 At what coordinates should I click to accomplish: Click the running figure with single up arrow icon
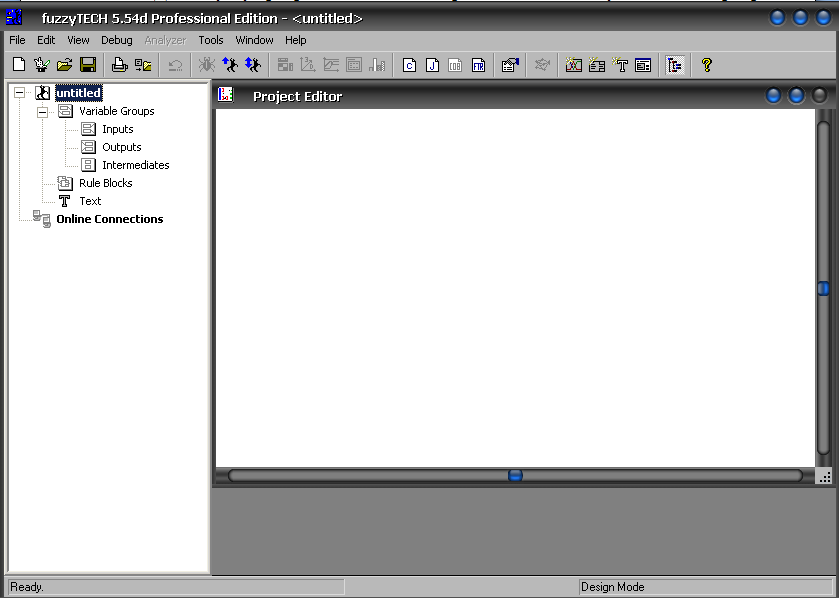pyautogui.click(x=230, y=65)
